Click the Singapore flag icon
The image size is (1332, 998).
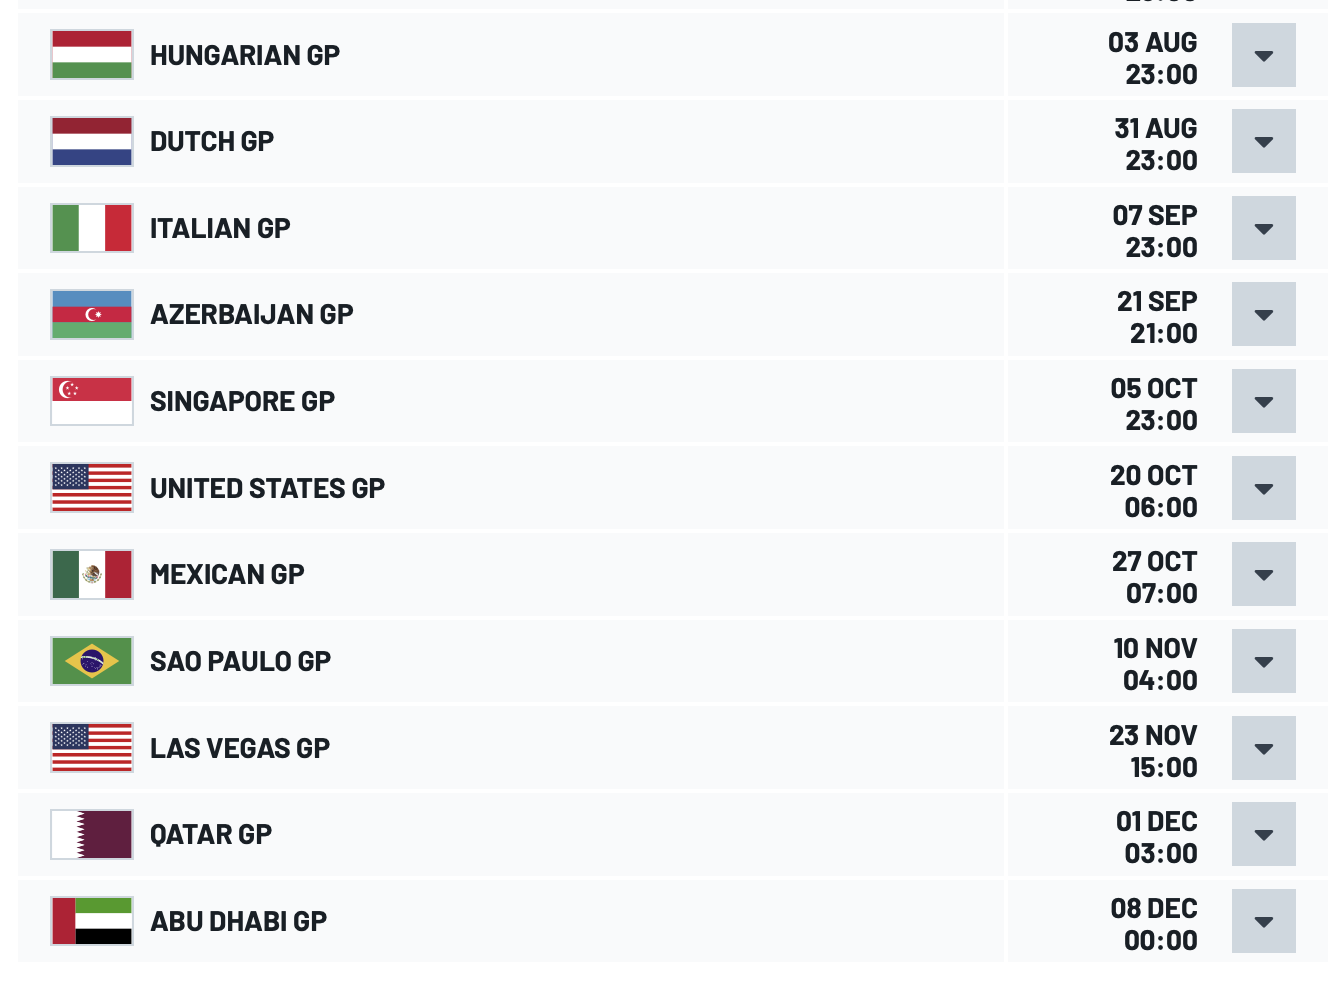92,401
